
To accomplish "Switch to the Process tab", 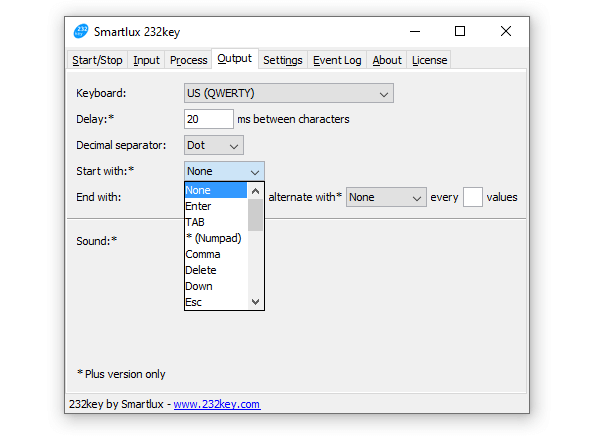I will (188, 60).
